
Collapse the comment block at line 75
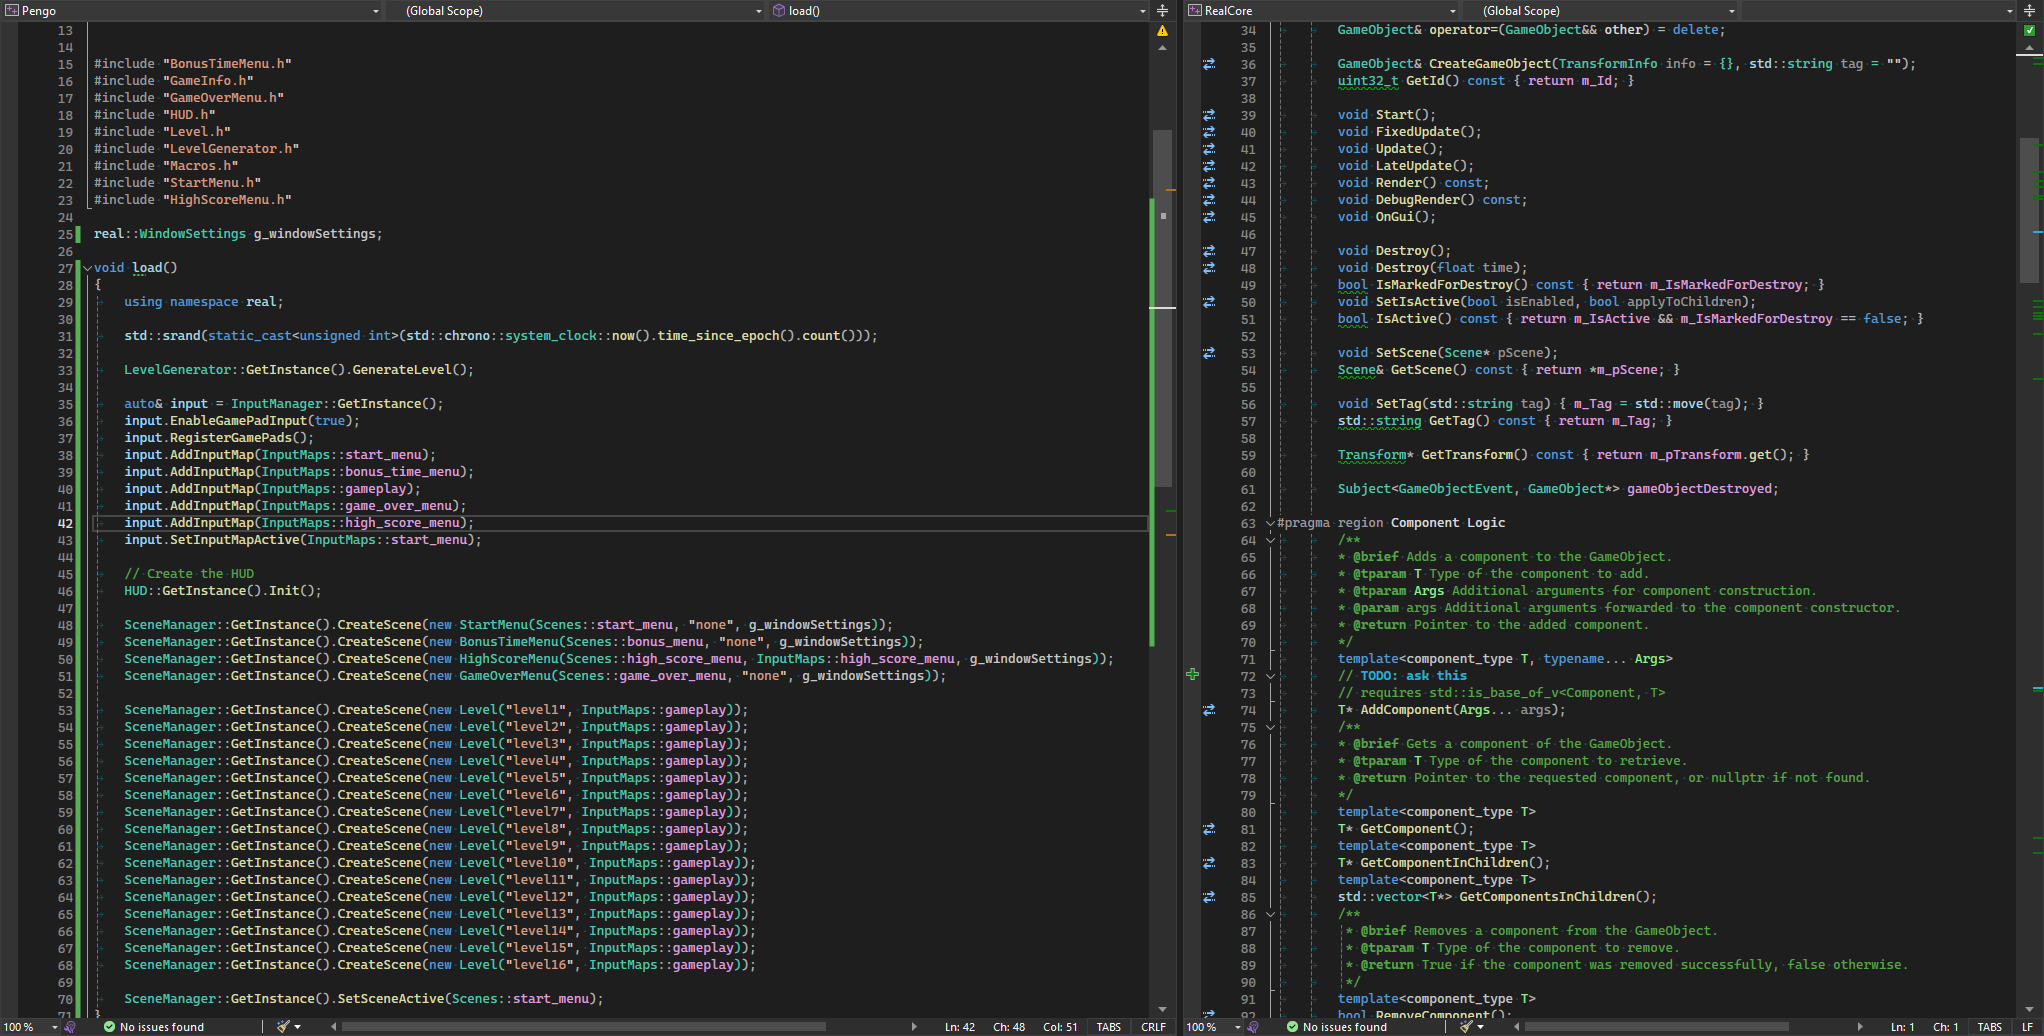pyautogui.click(x=1270, y=727)
